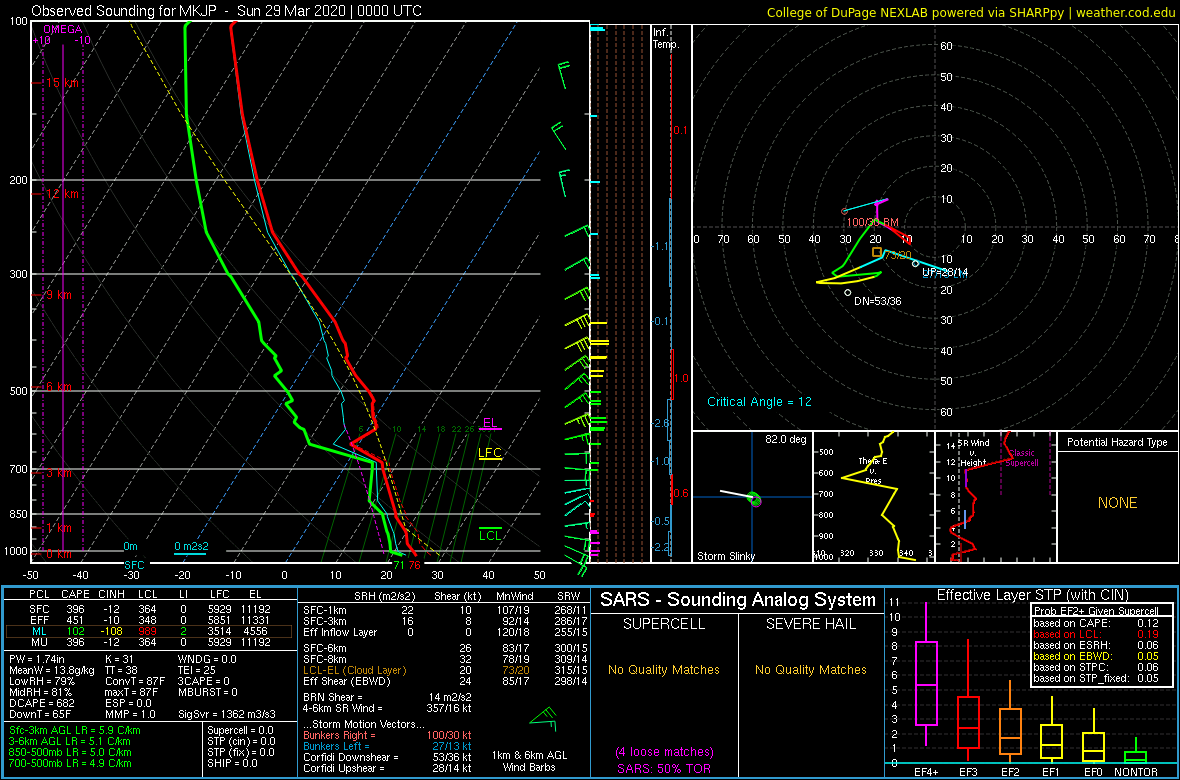Click No Quality Matches under SUPERCELL
Screen dimensions: 1180x780
(x=665, y=669)
